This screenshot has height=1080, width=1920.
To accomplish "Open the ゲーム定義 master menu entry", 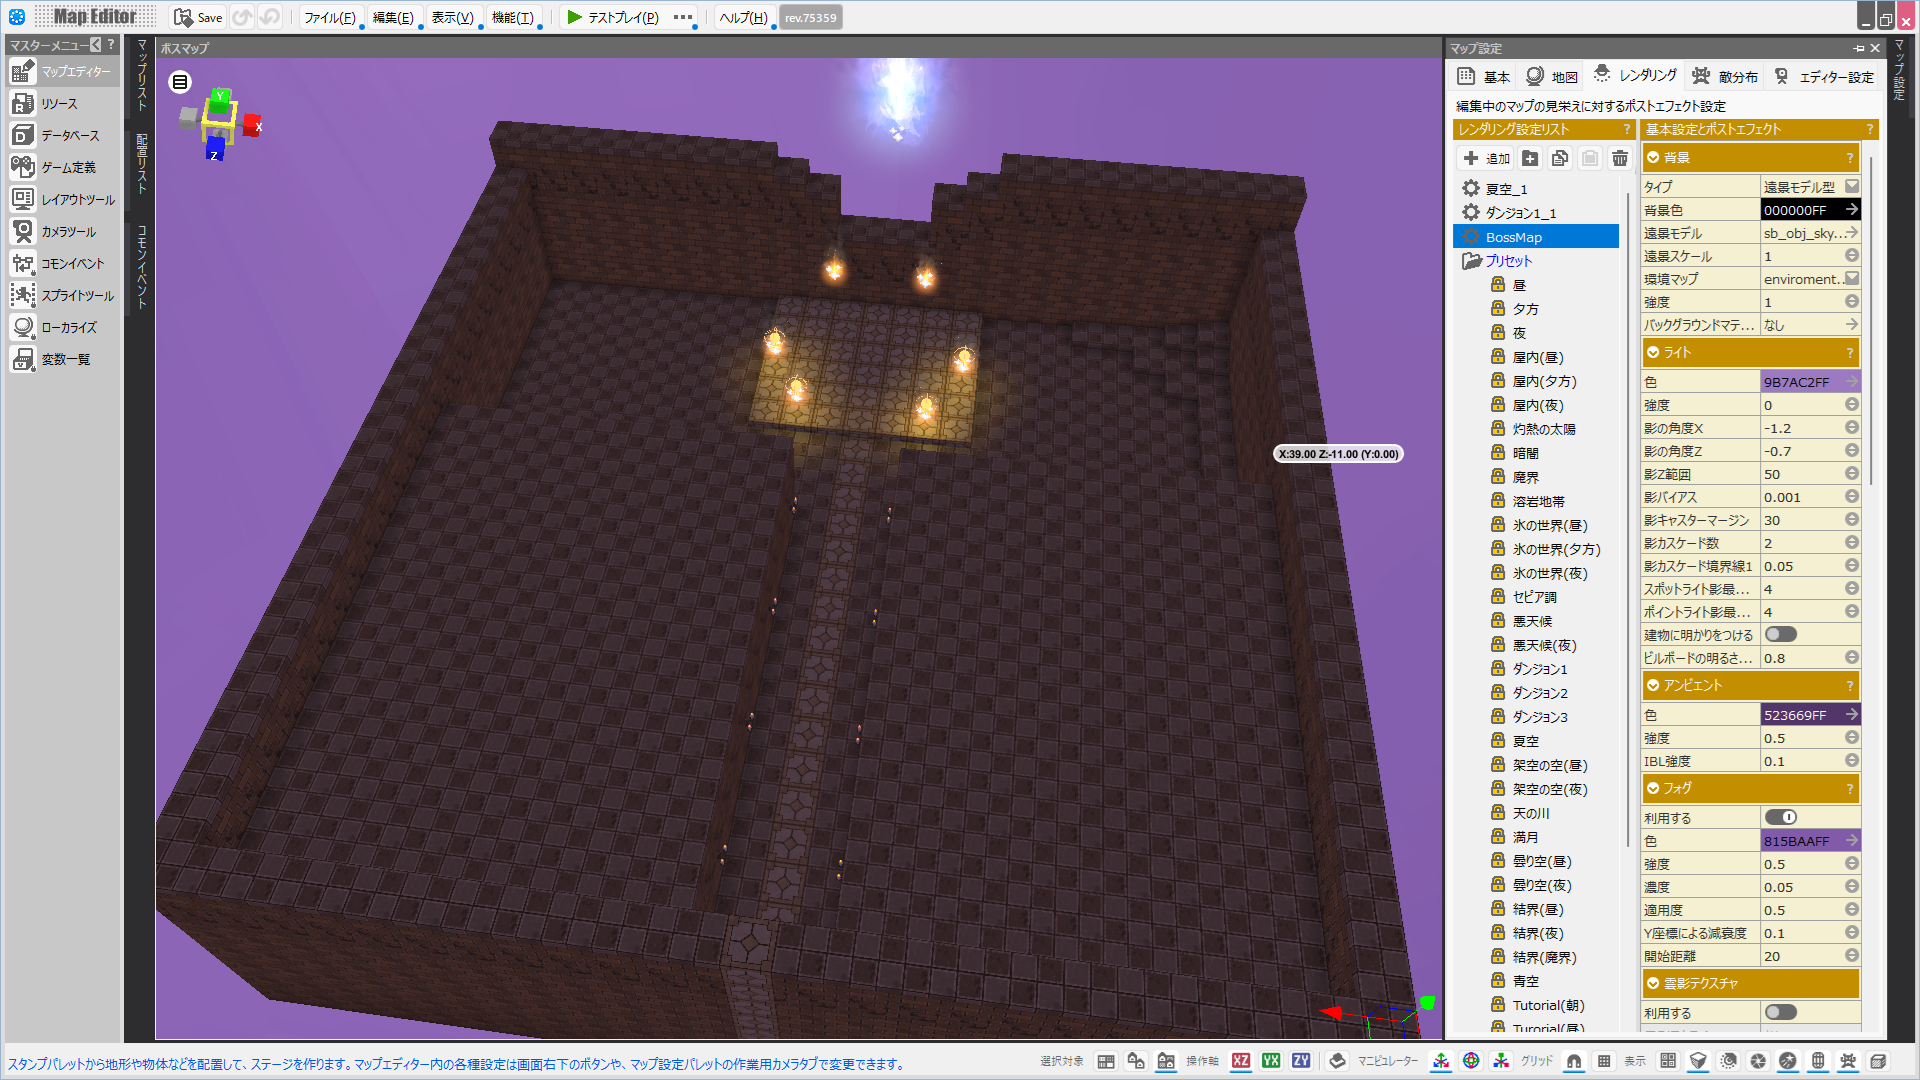I will tap(63, 168).
